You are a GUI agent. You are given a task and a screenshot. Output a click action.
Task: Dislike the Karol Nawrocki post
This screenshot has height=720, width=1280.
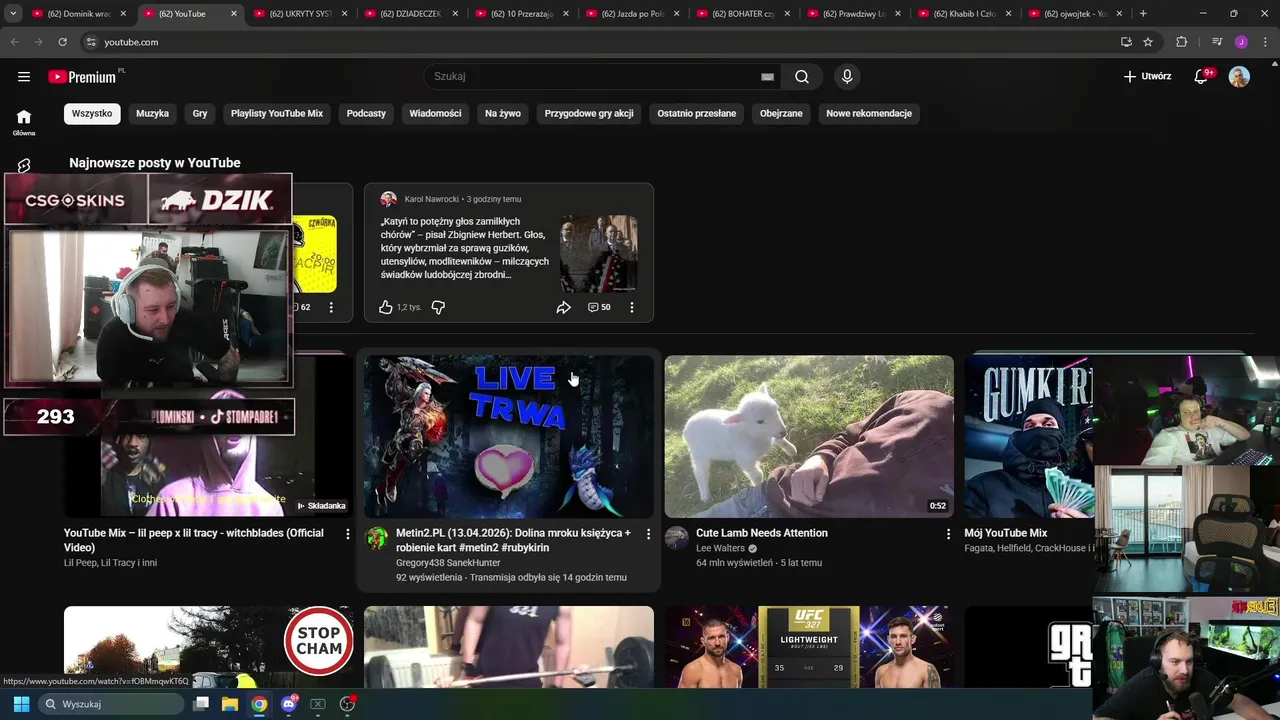pos(438,307)
